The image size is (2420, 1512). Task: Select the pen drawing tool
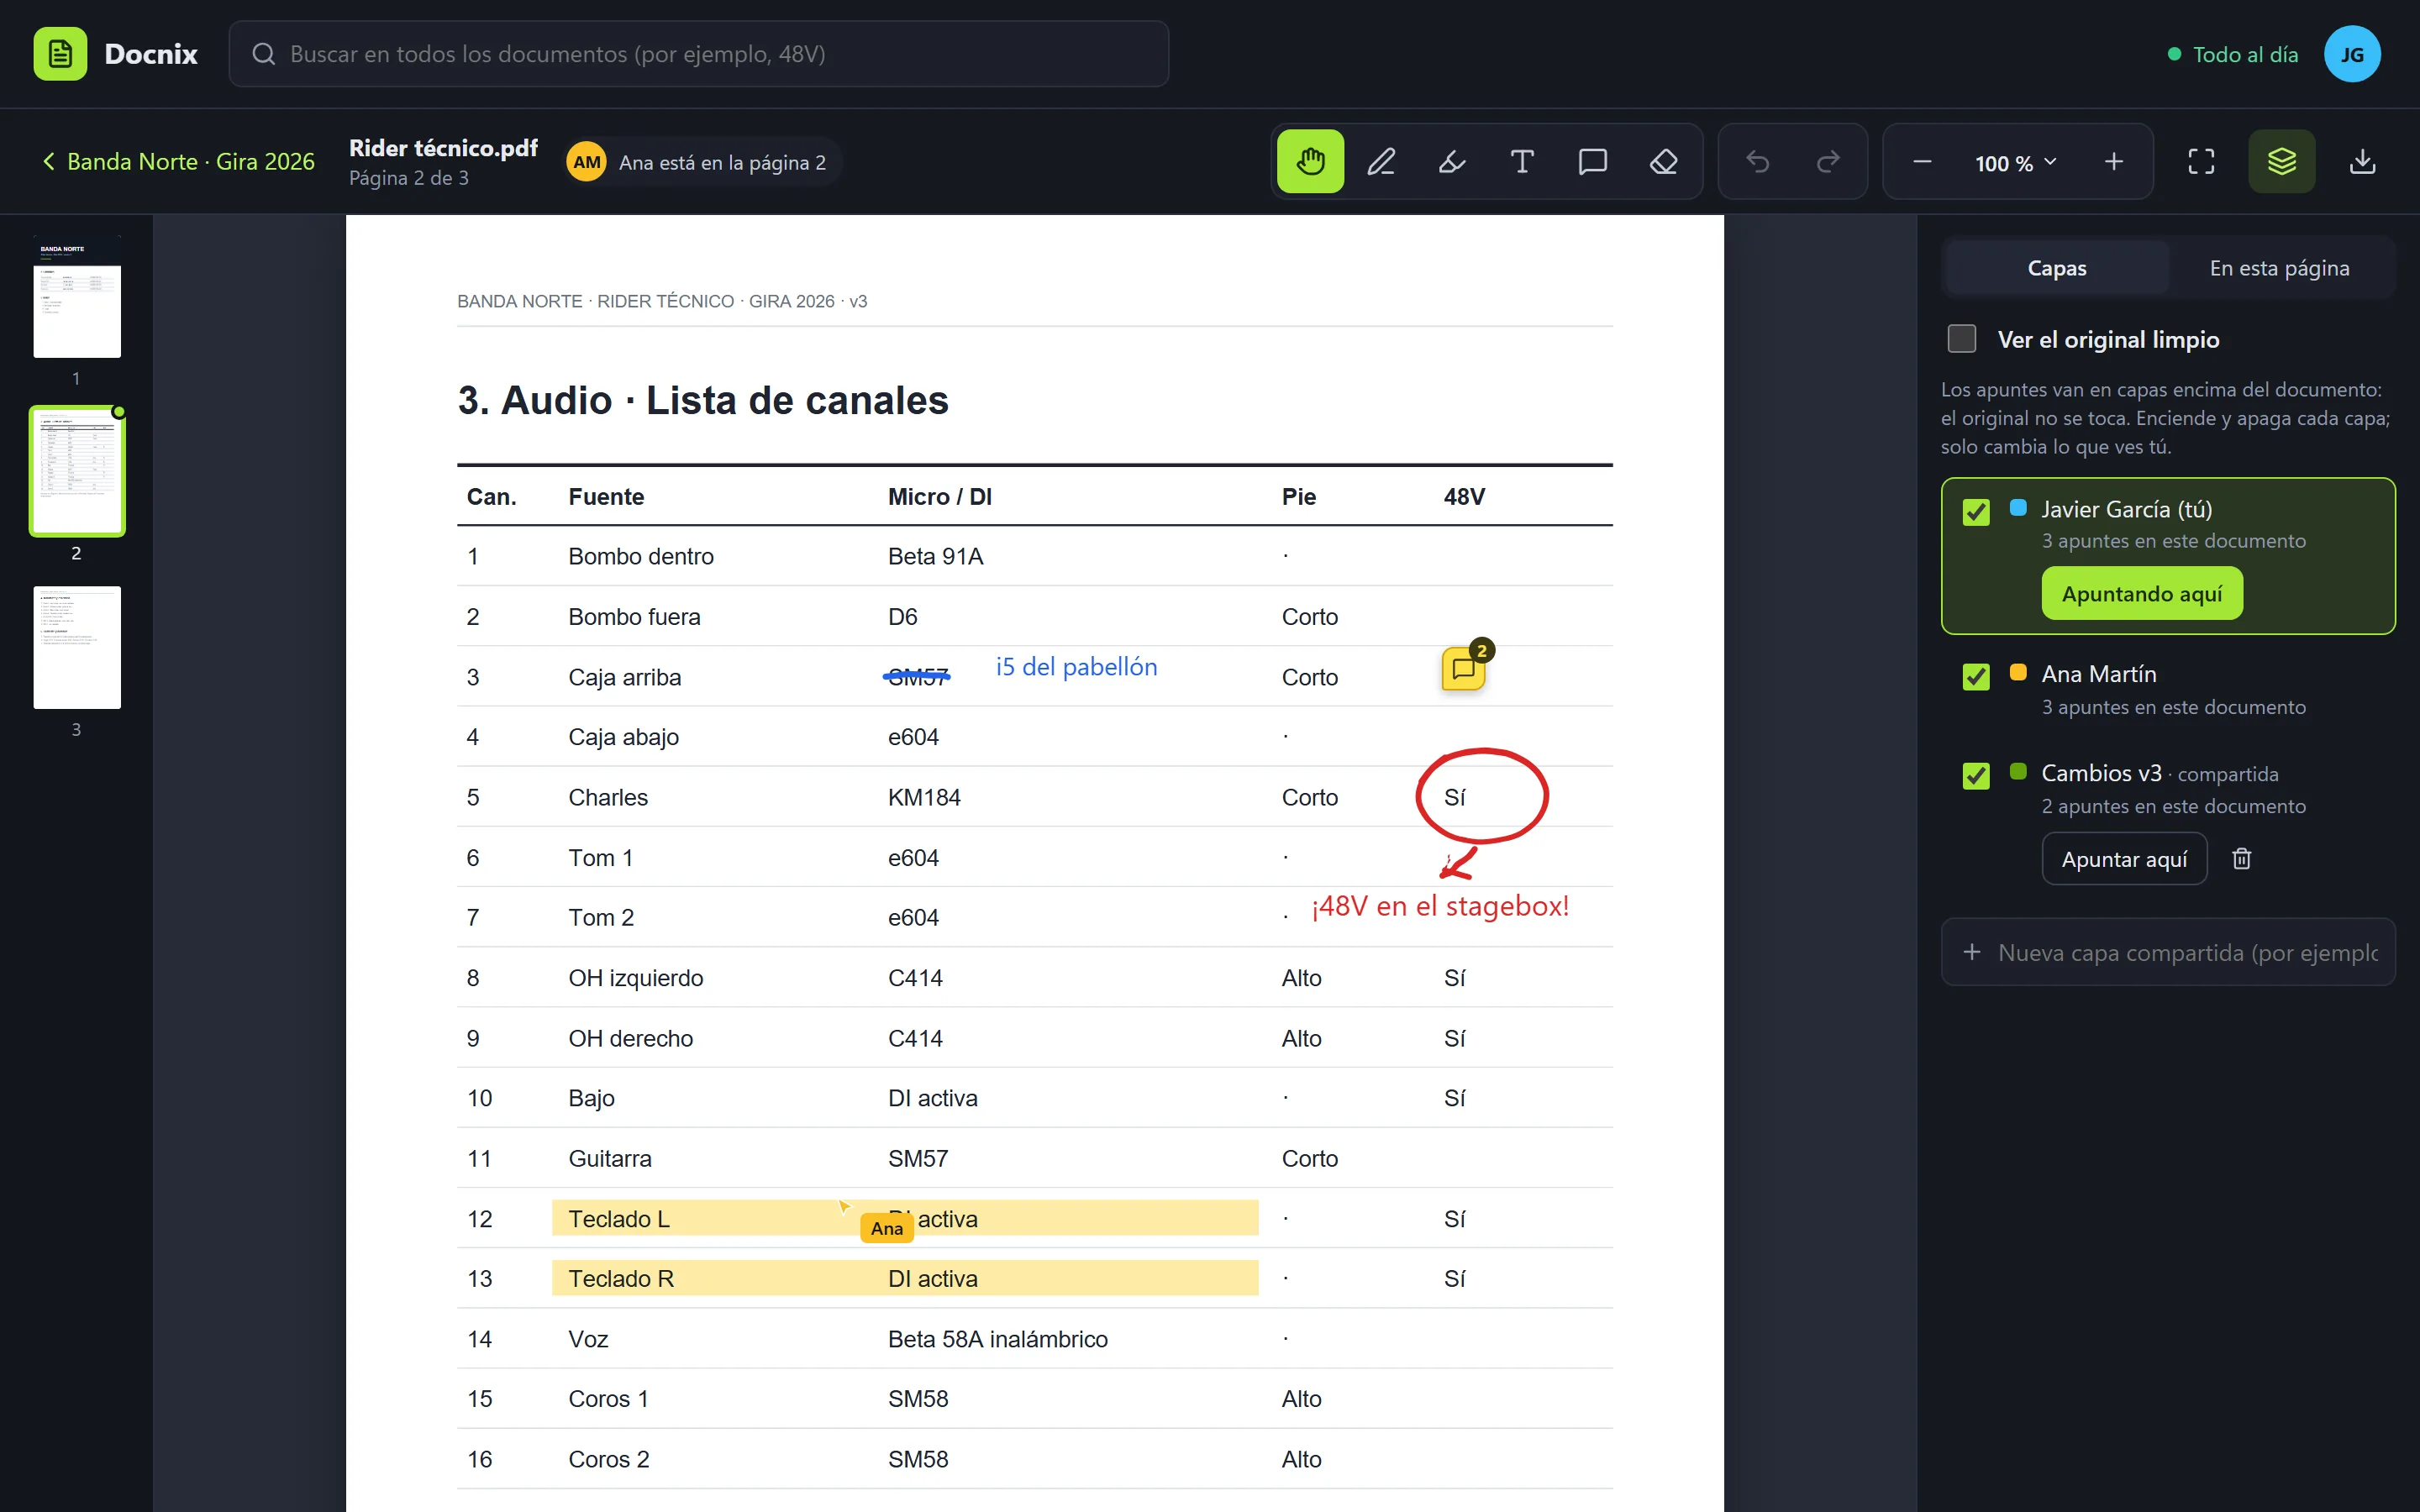pos(1381,161)
